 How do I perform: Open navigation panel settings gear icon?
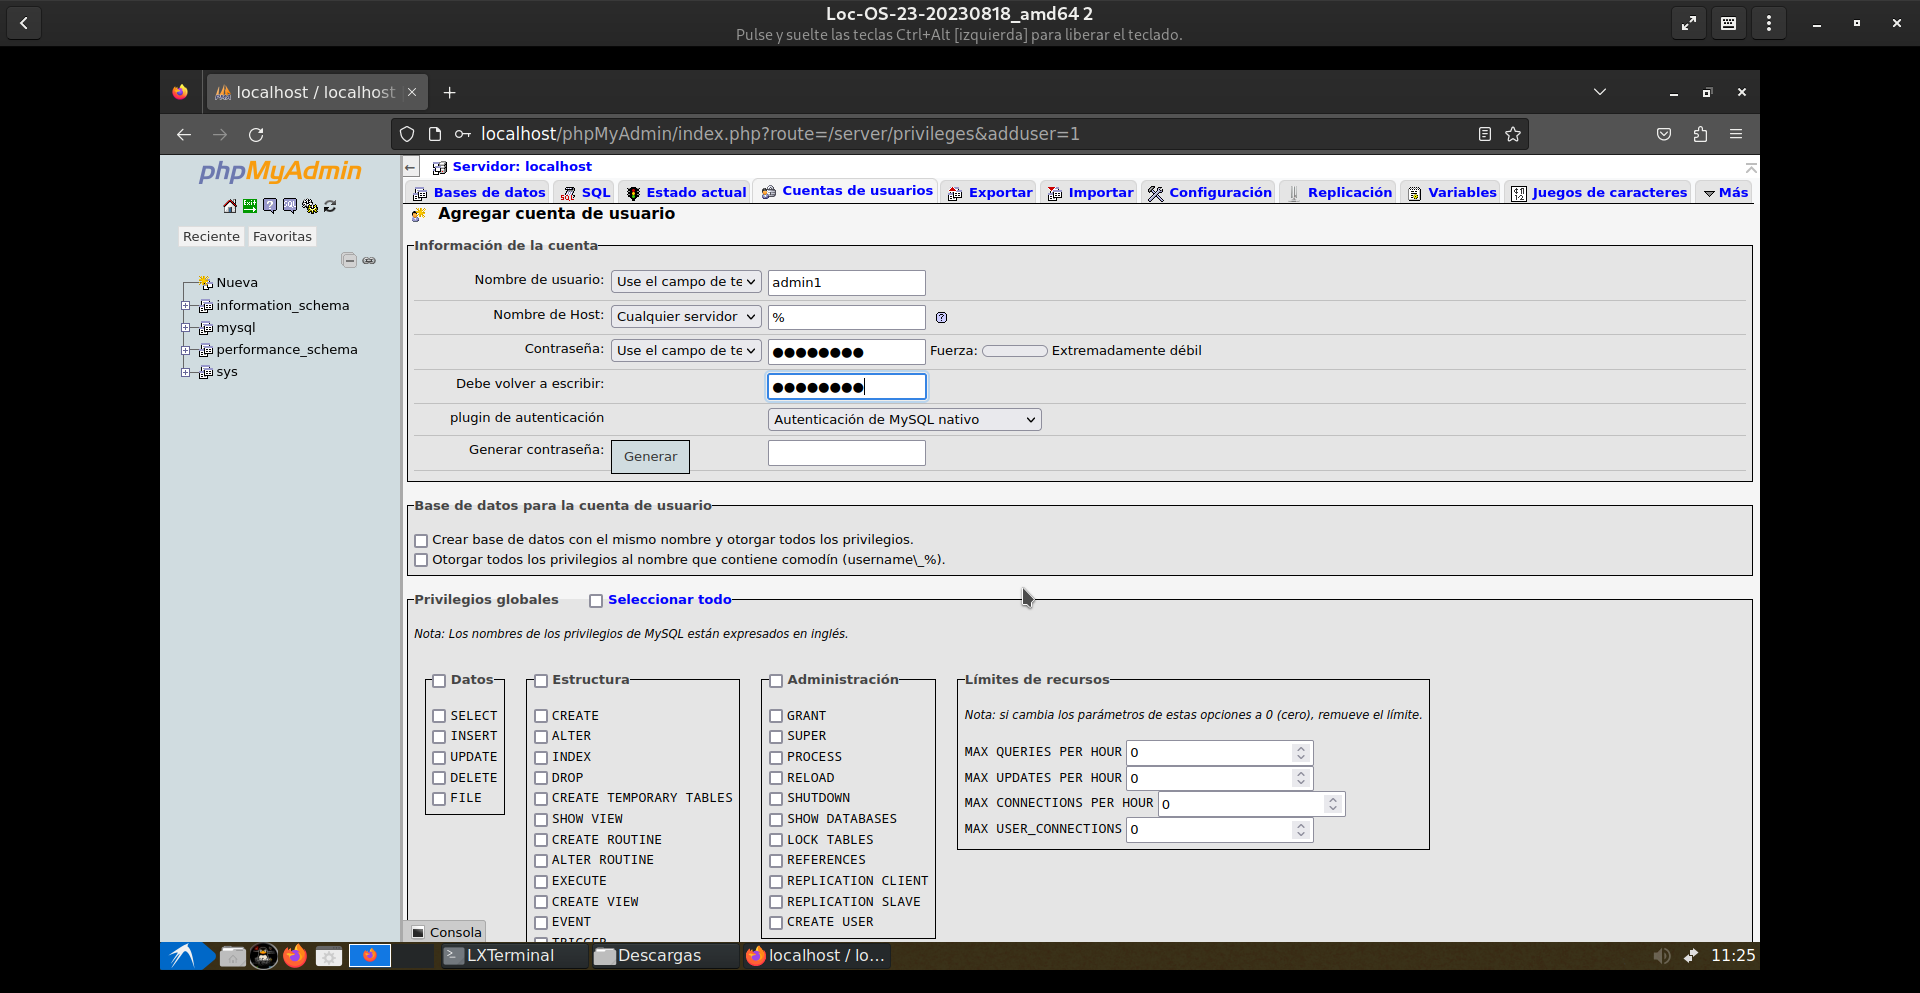tap(310, 206)
